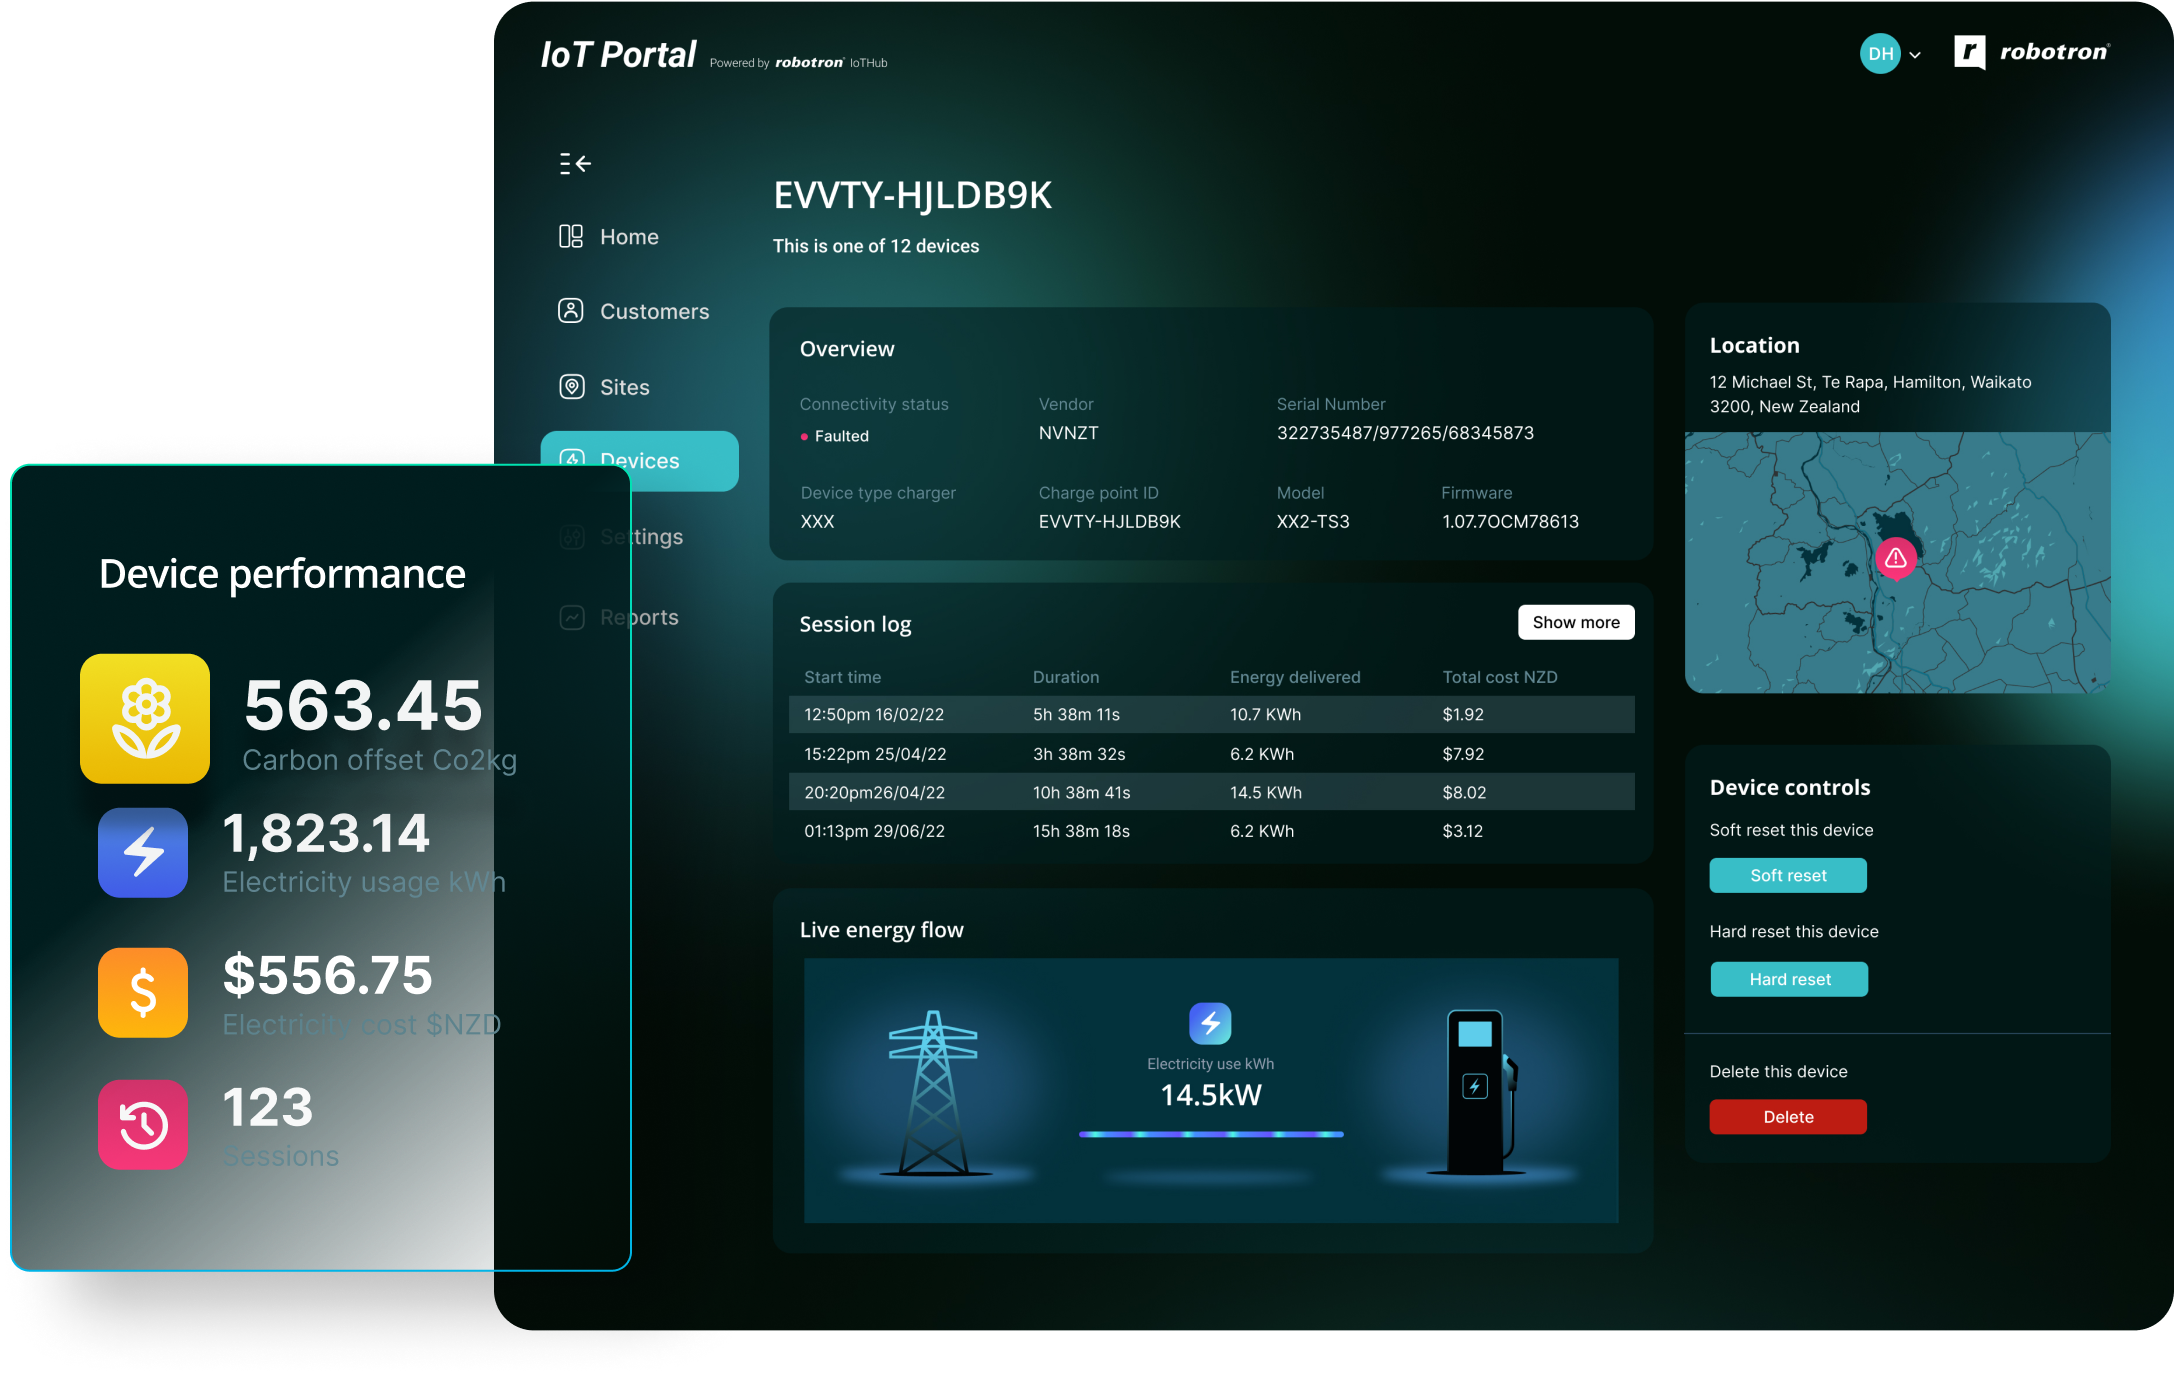
Task: Click the Home dashboard icon
Action: (x=571, y=237)
